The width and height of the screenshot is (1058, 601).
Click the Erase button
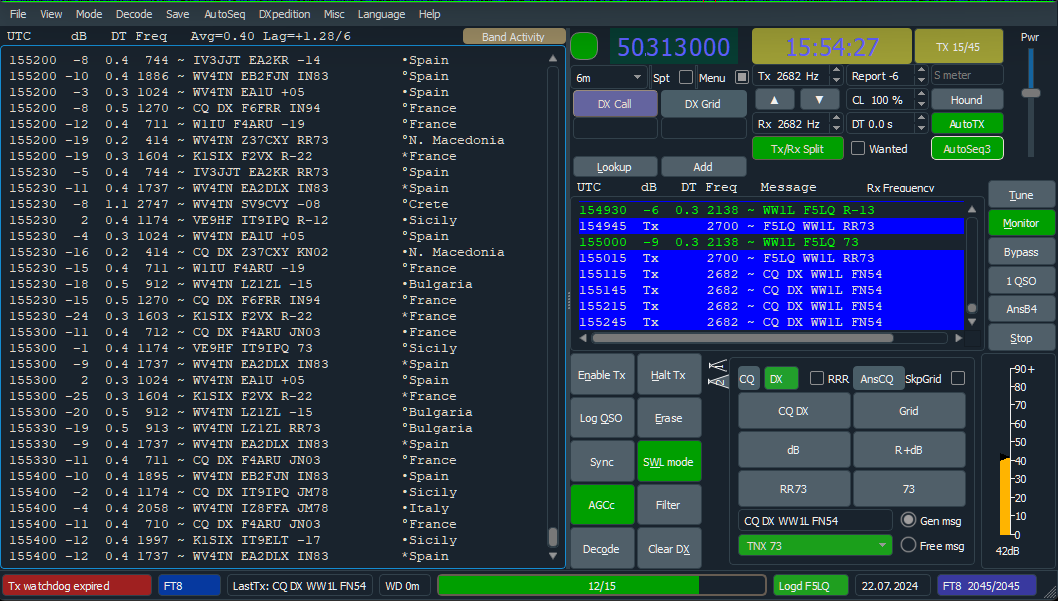(669, 418)
